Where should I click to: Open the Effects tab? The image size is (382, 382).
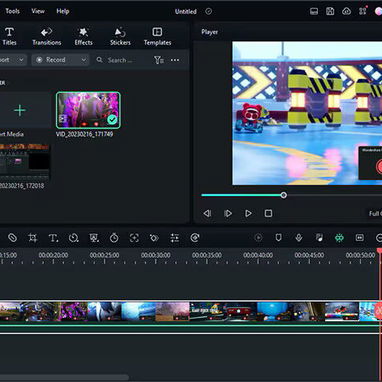point(83,36)
